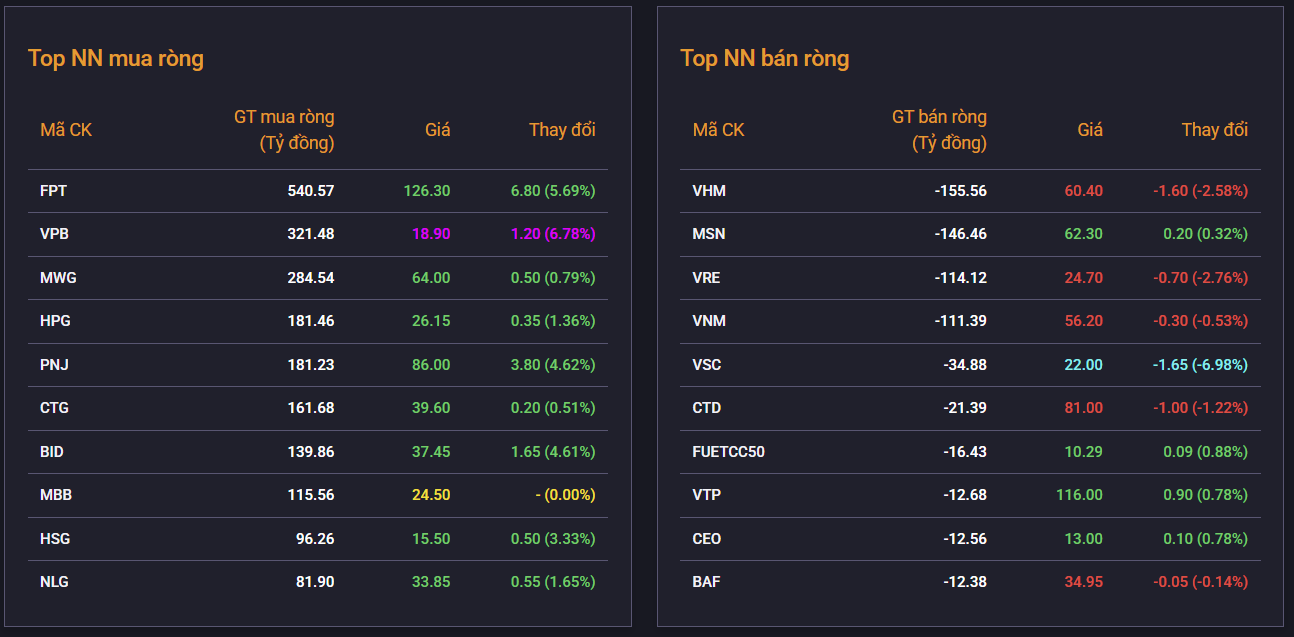Select the HSG stock ticker

[55, 539]
